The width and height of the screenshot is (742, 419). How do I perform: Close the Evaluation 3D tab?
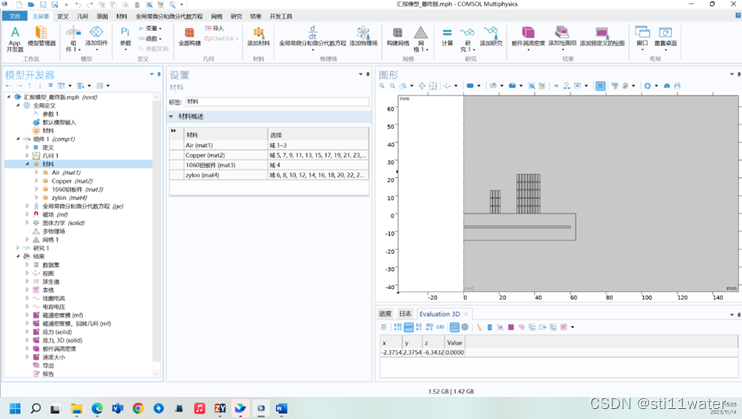coord(466,314)
